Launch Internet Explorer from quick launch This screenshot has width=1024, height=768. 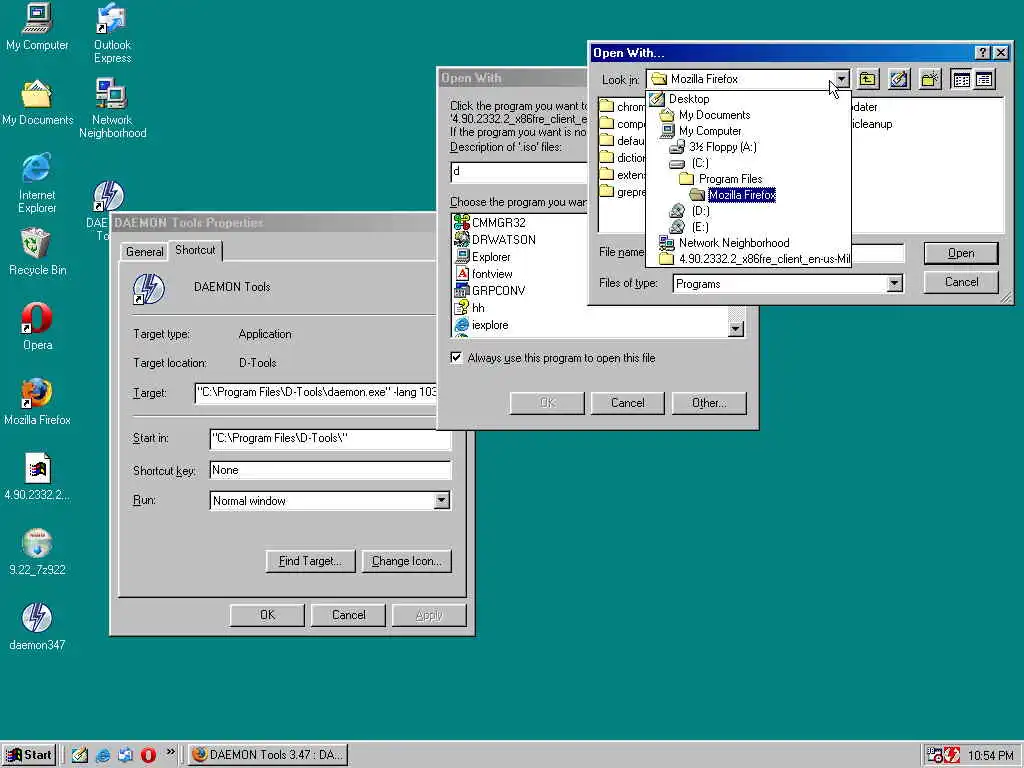coord(103,755)
